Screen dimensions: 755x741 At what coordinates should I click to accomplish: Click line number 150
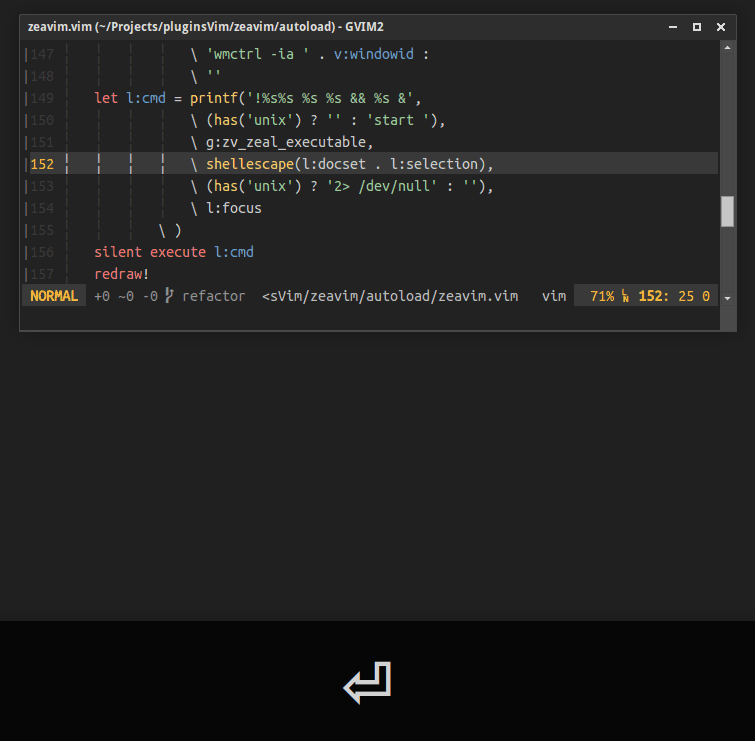42,120
